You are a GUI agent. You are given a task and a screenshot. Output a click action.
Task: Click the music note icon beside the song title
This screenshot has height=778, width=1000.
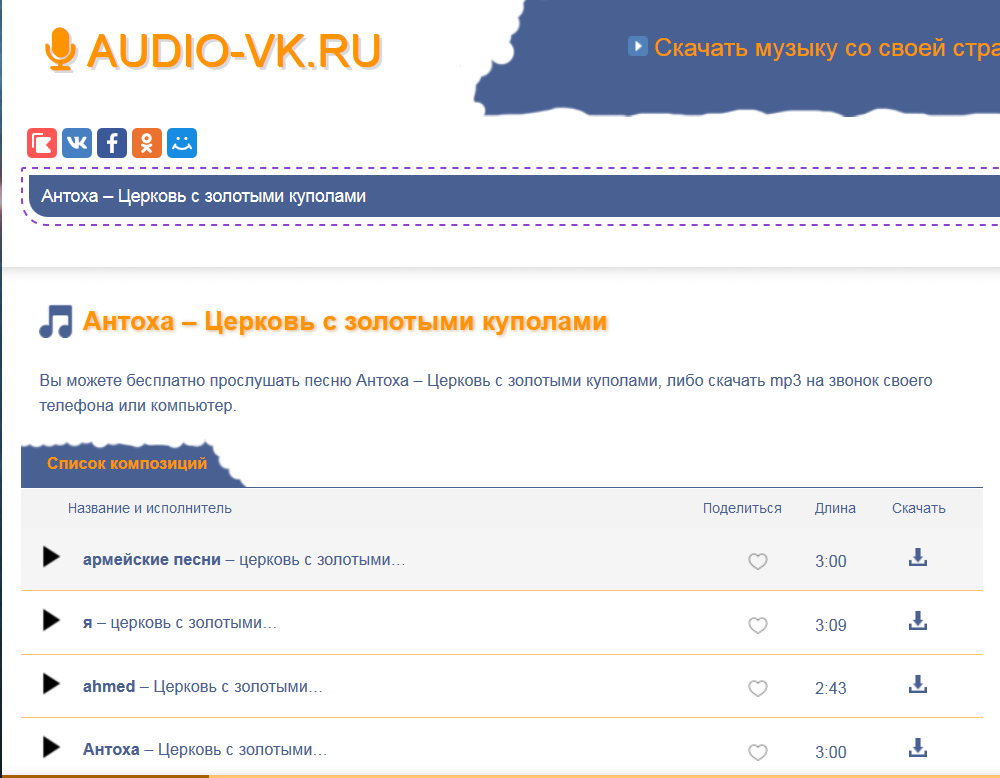55,318
